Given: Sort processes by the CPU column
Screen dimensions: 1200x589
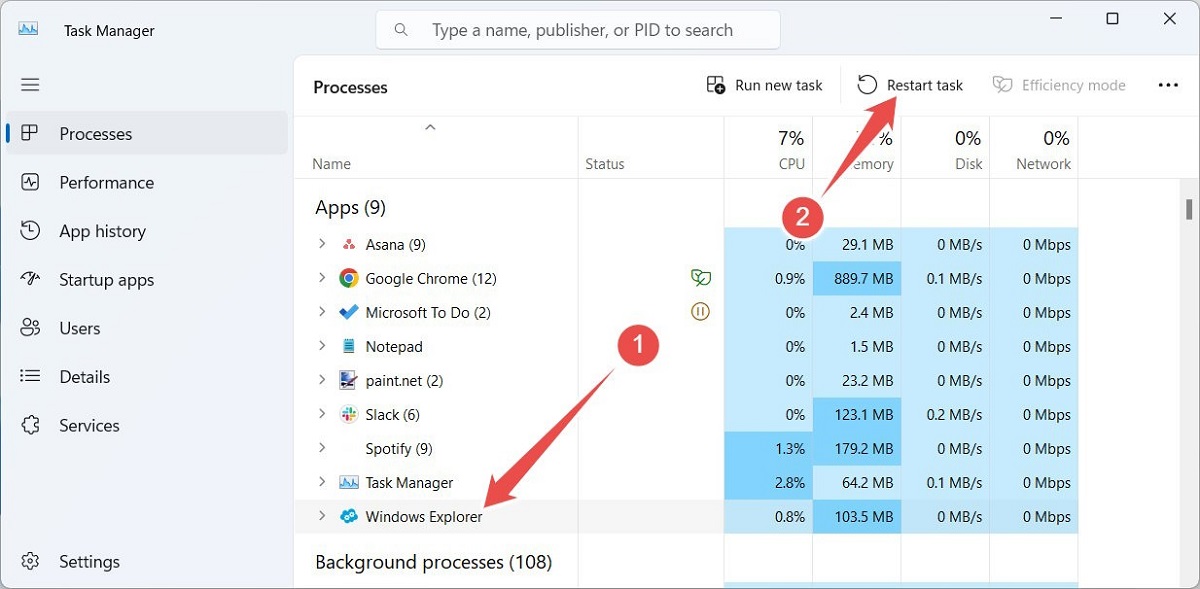Looking at the screenshot, I should click(789, 147).
